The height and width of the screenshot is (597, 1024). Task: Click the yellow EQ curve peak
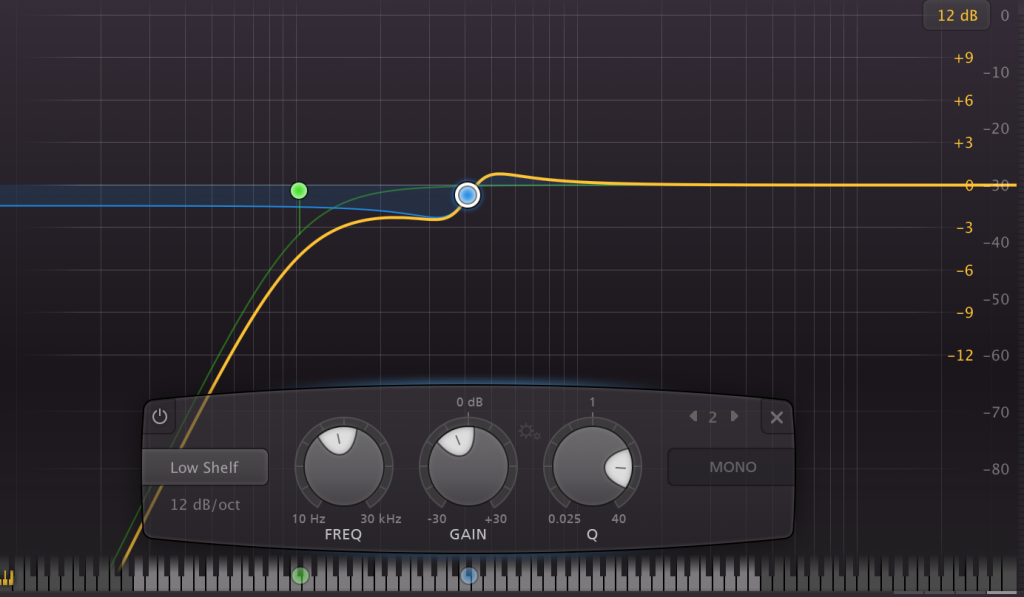click(x=499, y=174)
